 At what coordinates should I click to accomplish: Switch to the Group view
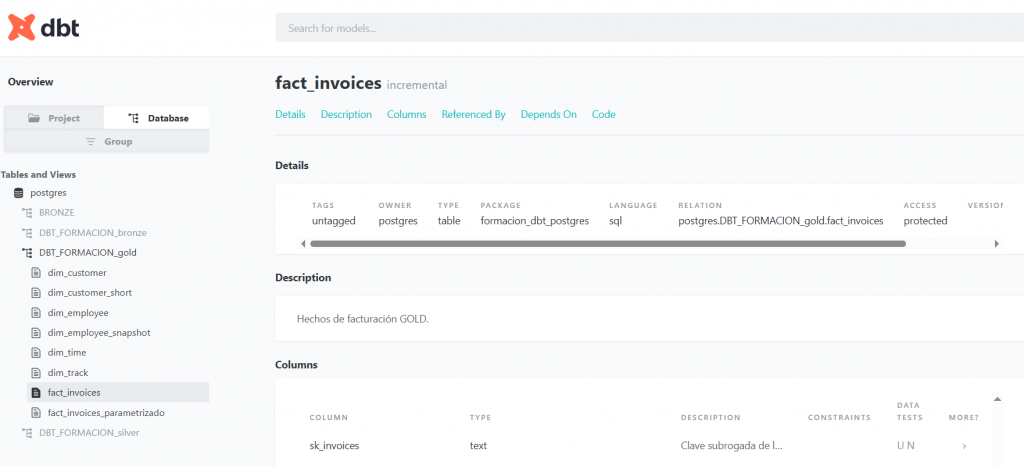106,142
